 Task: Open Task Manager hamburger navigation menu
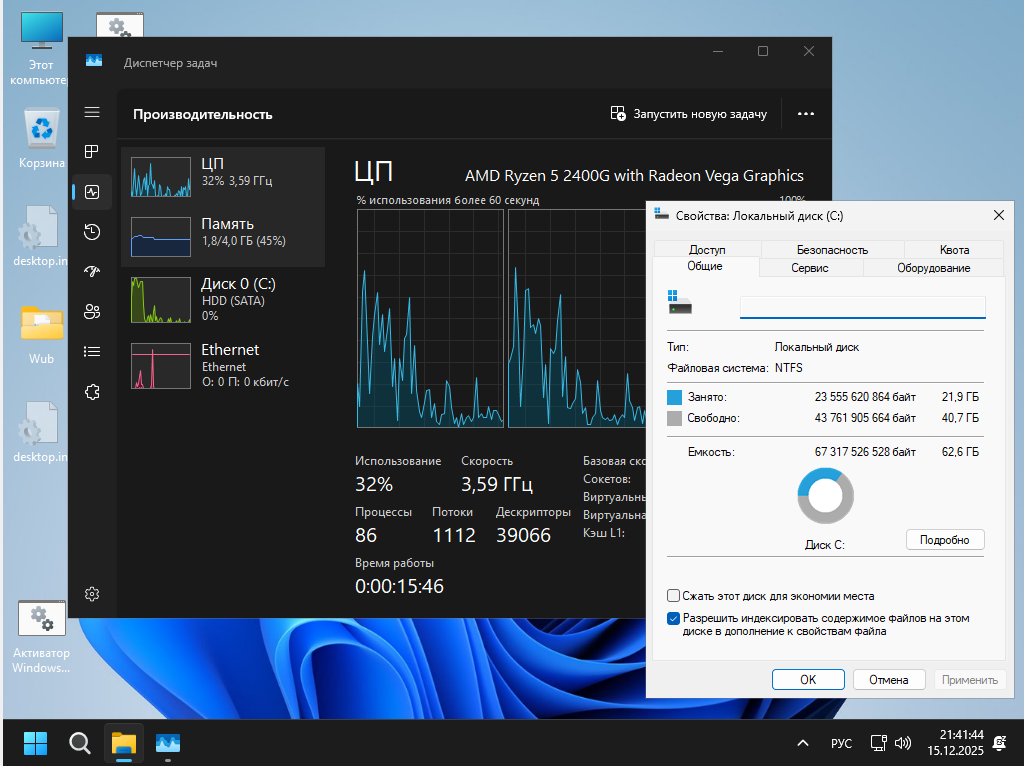tap(92, 112)
